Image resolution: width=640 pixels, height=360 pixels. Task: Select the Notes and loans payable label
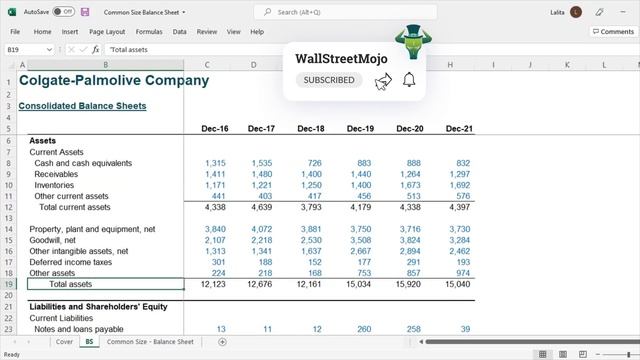pos(79,329)
